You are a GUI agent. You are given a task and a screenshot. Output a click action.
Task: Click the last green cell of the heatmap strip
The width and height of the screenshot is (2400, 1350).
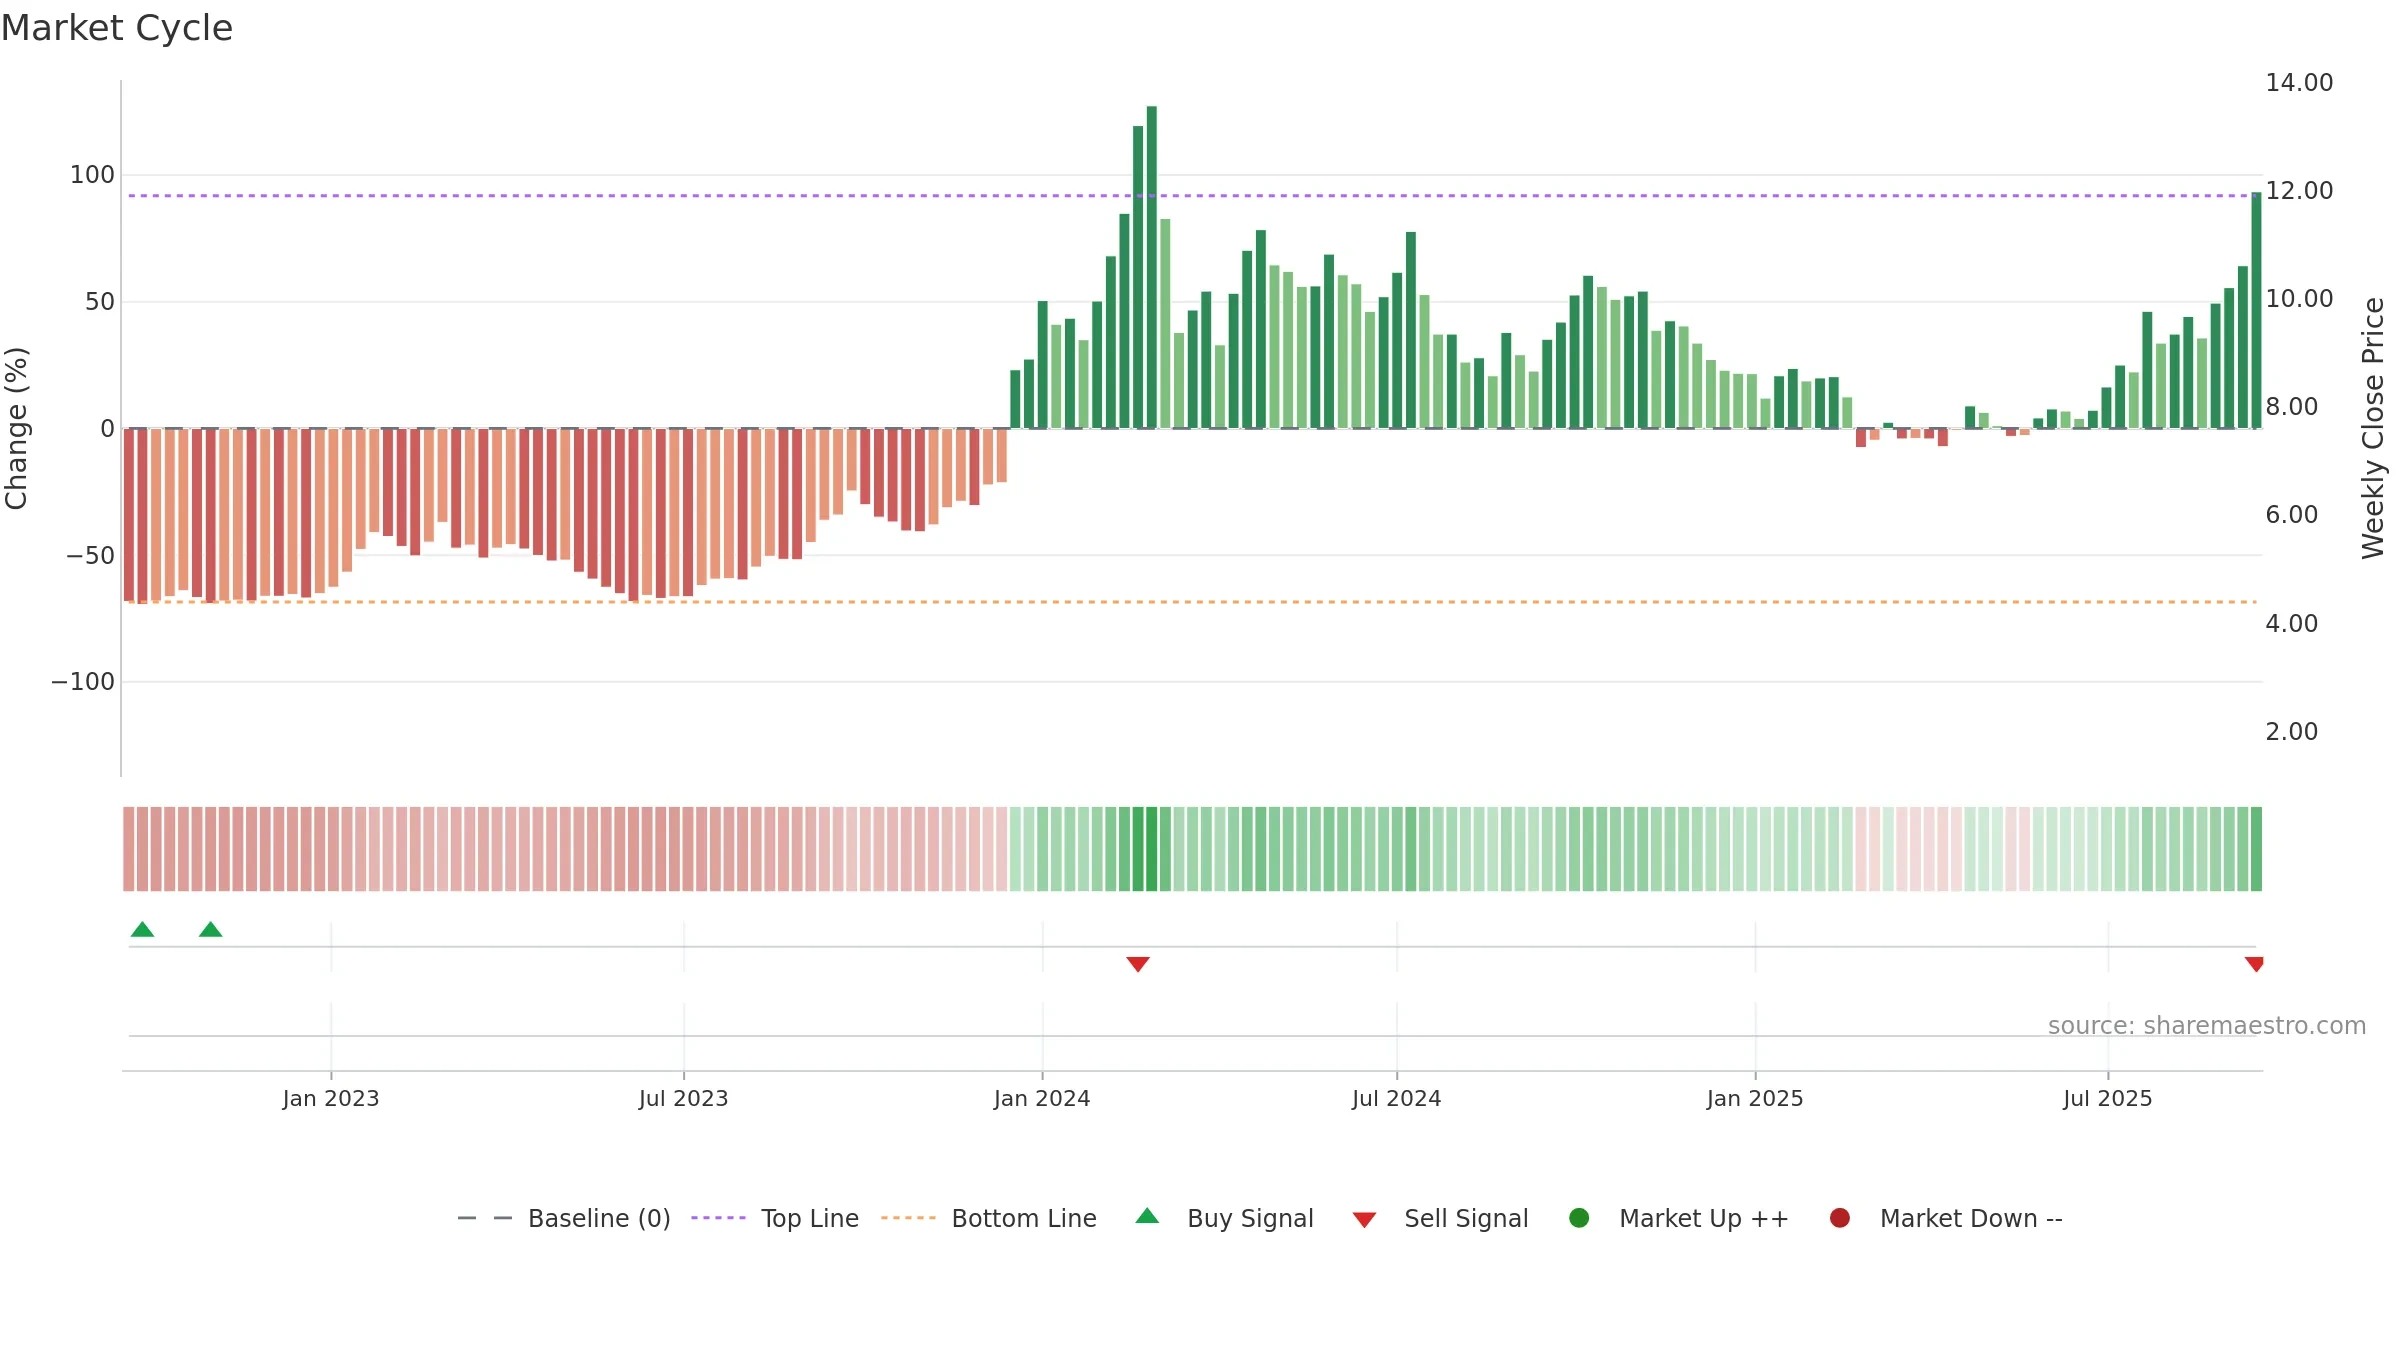pos(2256,848)
